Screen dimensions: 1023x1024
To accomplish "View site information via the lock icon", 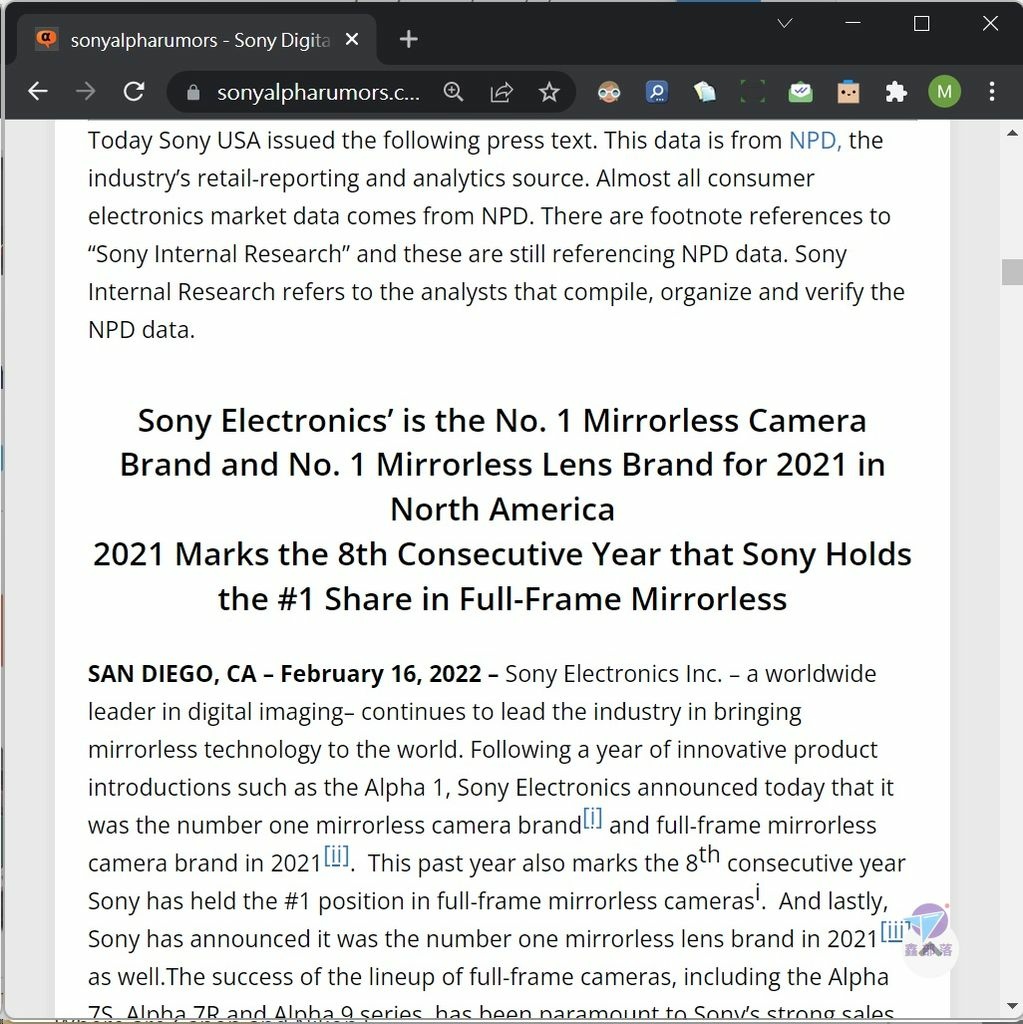I will pyautogui.click(x=193, y=92).
